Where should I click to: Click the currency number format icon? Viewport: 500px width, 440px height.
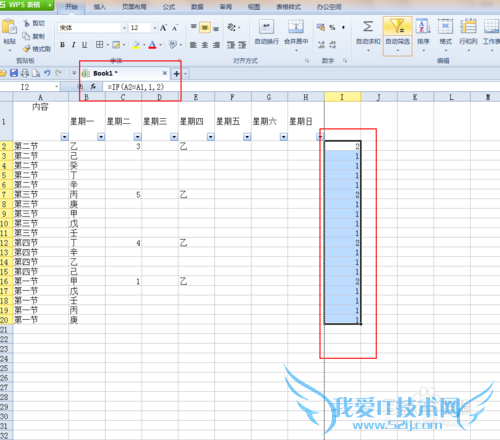(321, 27)
